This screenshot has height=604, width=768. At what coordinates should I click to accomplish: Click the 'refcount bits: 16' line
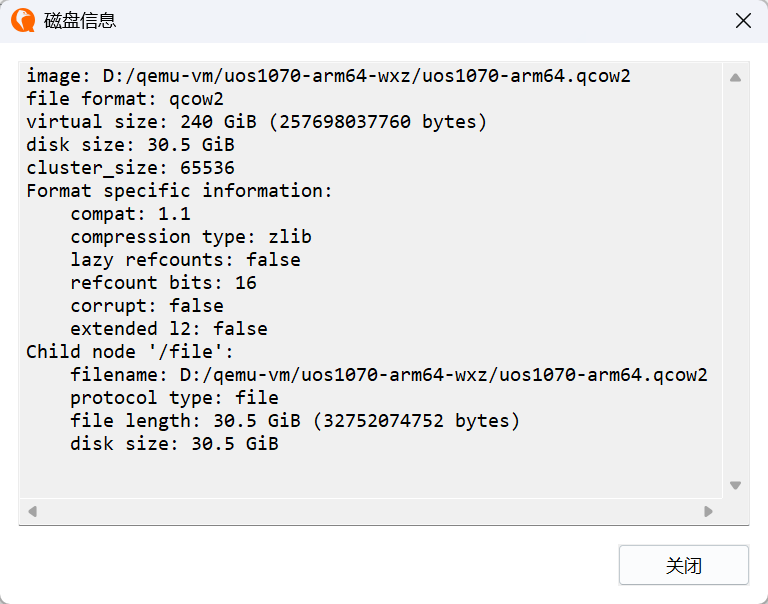164,283
